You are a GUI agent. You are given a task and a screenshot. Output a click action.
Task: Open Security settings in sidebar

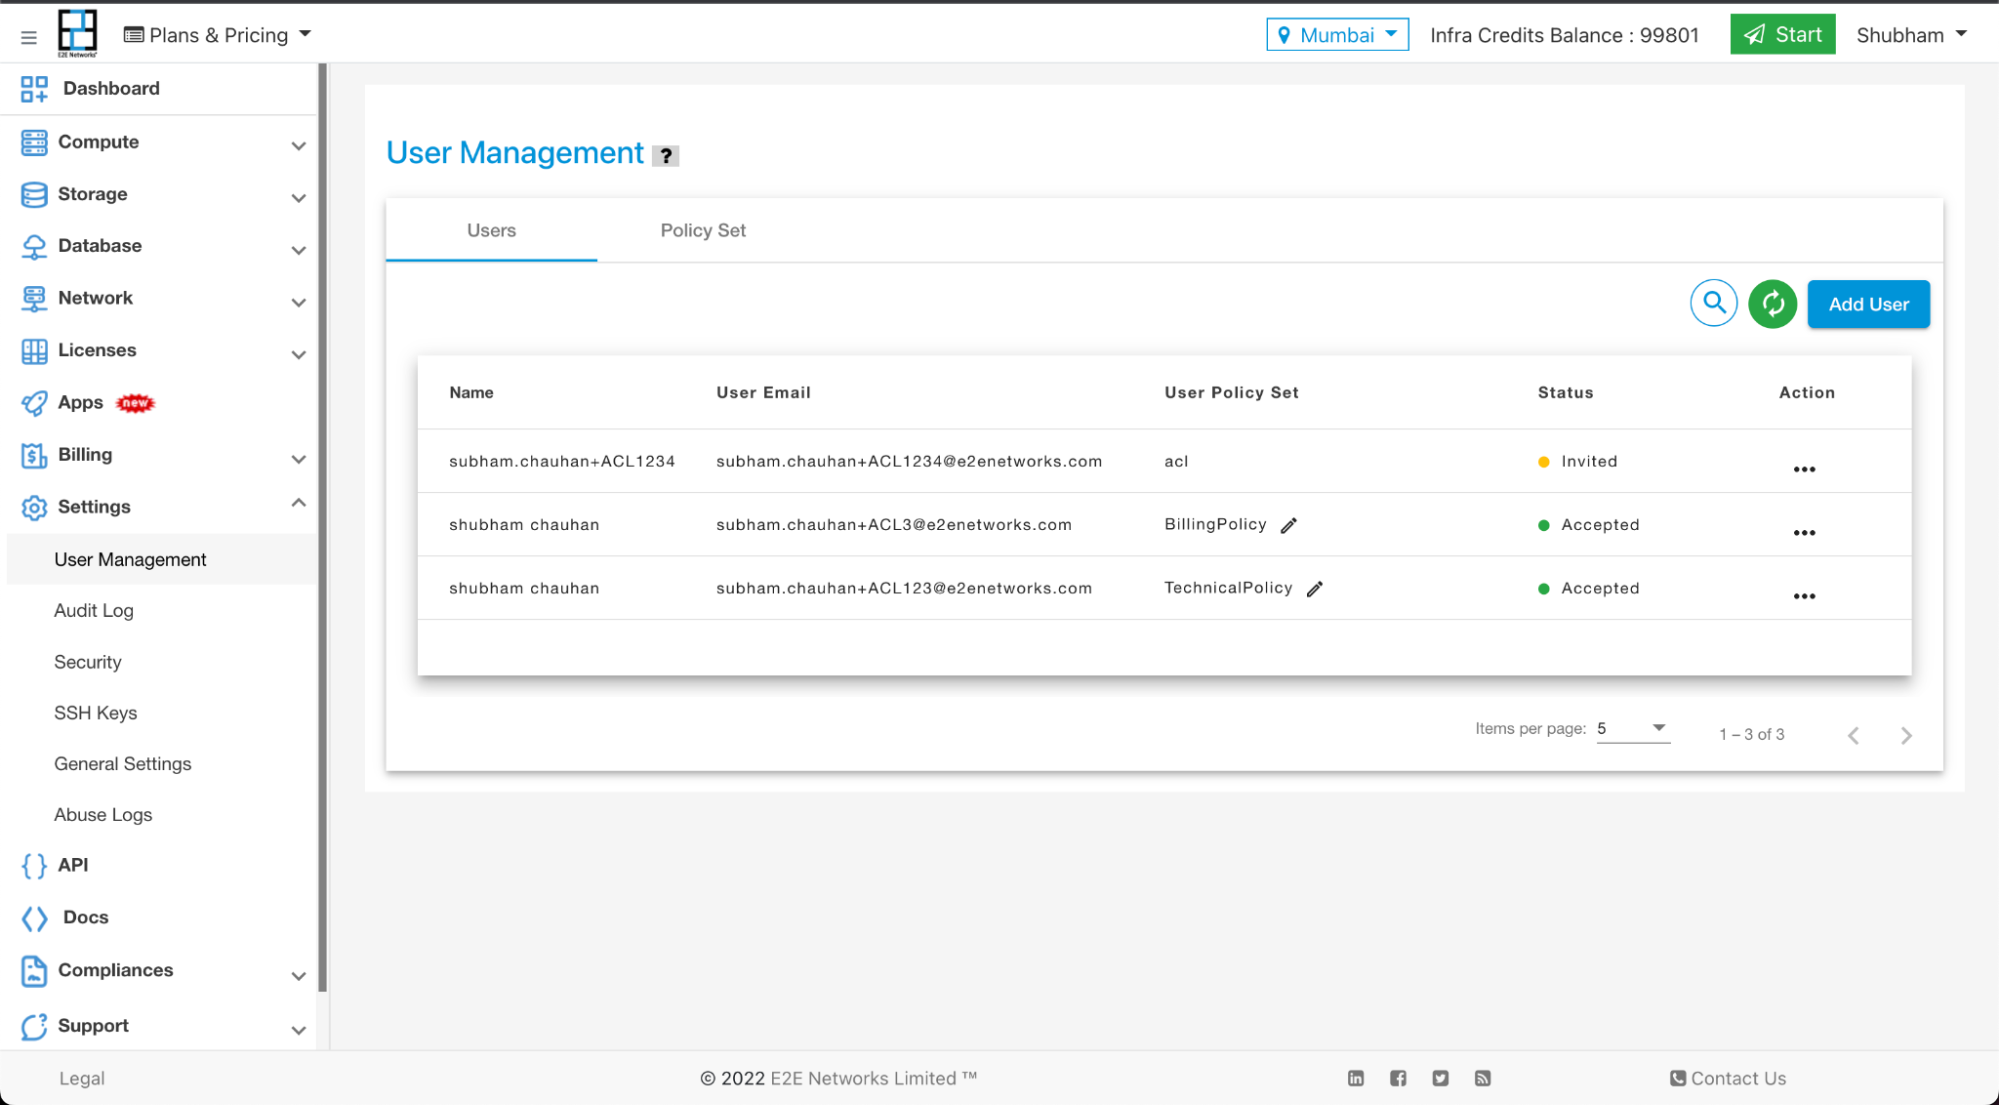tap(87, 662)
